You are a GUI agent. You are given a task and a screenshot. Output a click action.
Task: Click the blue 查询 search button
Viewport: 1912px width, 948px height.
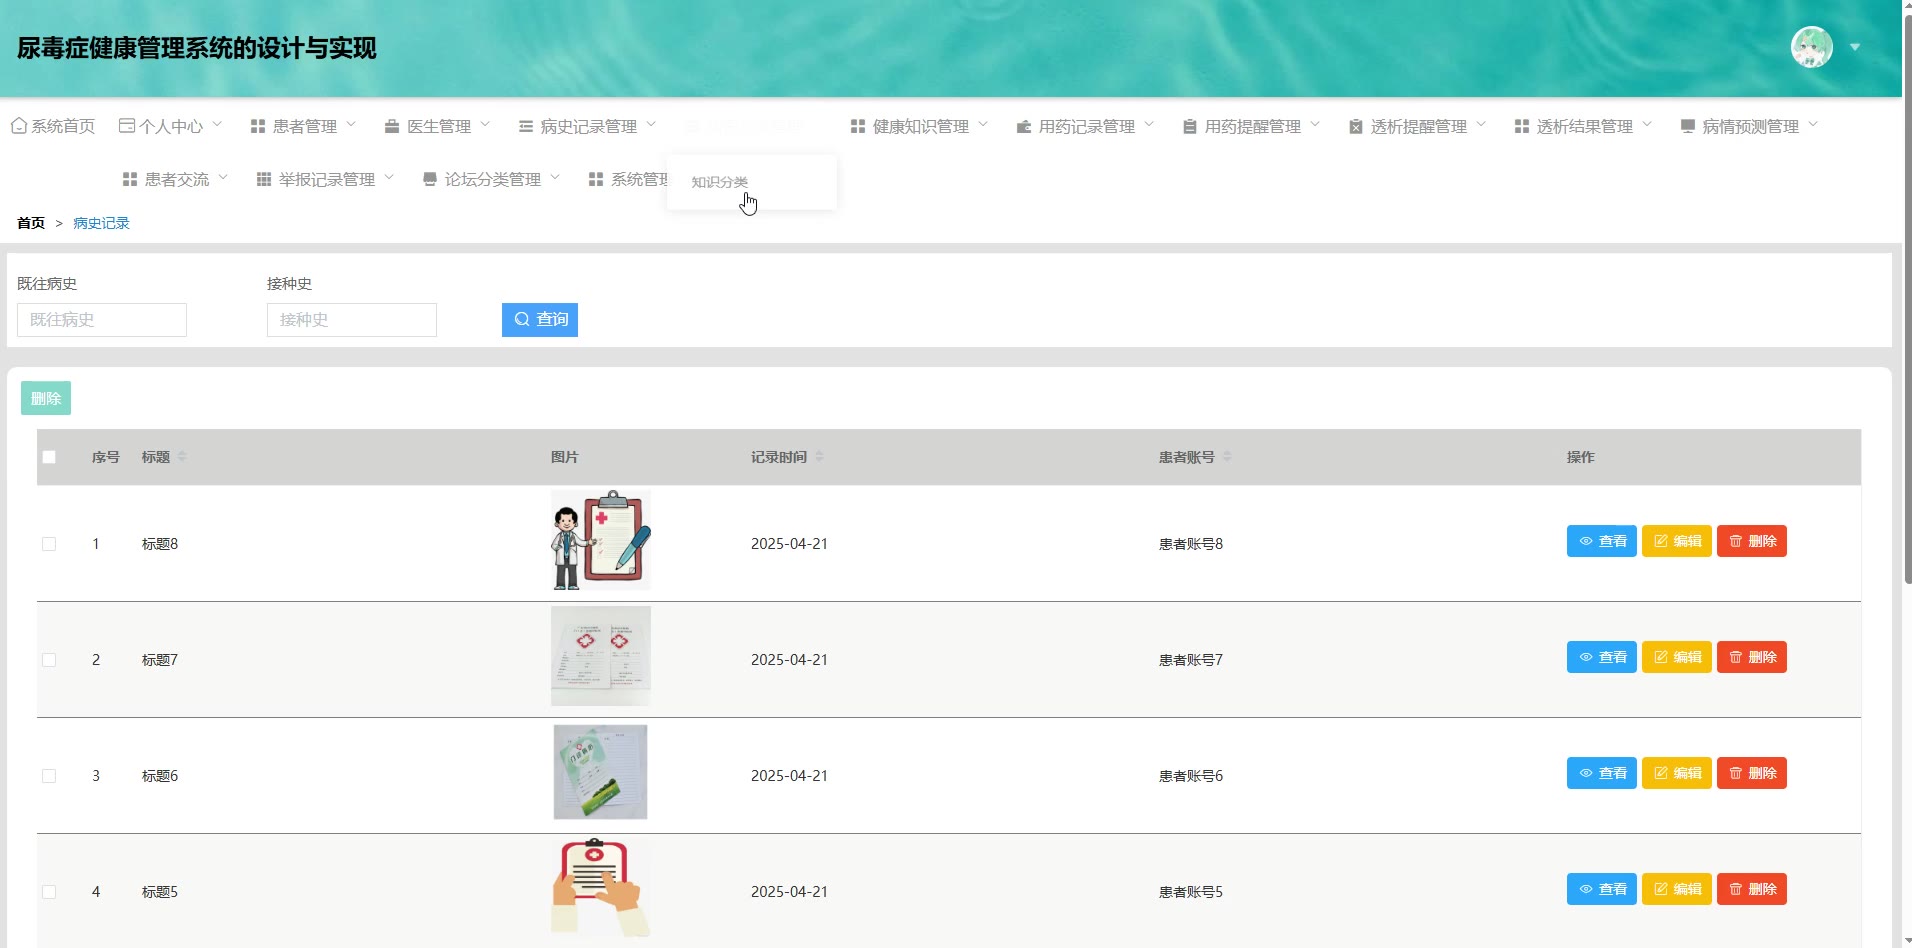(x=540, y=320)
